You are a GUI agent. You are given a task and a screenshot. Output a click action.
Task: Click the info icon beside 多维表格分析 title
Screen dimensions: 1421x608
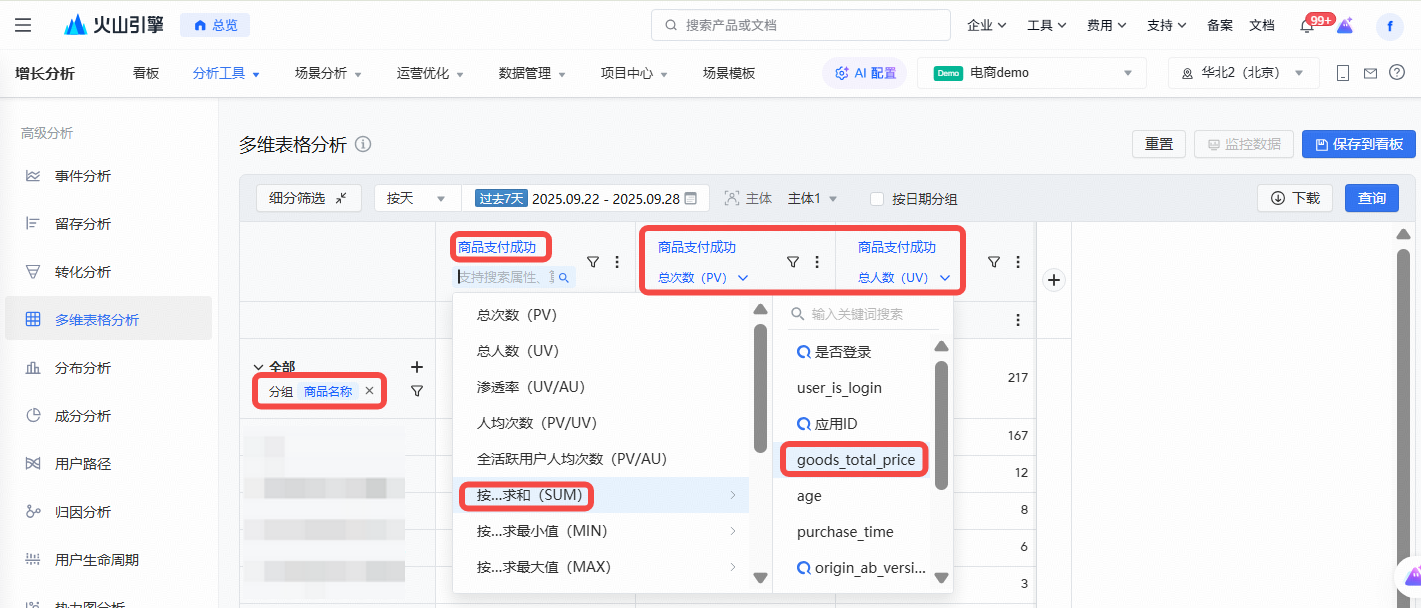pos(363,144)
